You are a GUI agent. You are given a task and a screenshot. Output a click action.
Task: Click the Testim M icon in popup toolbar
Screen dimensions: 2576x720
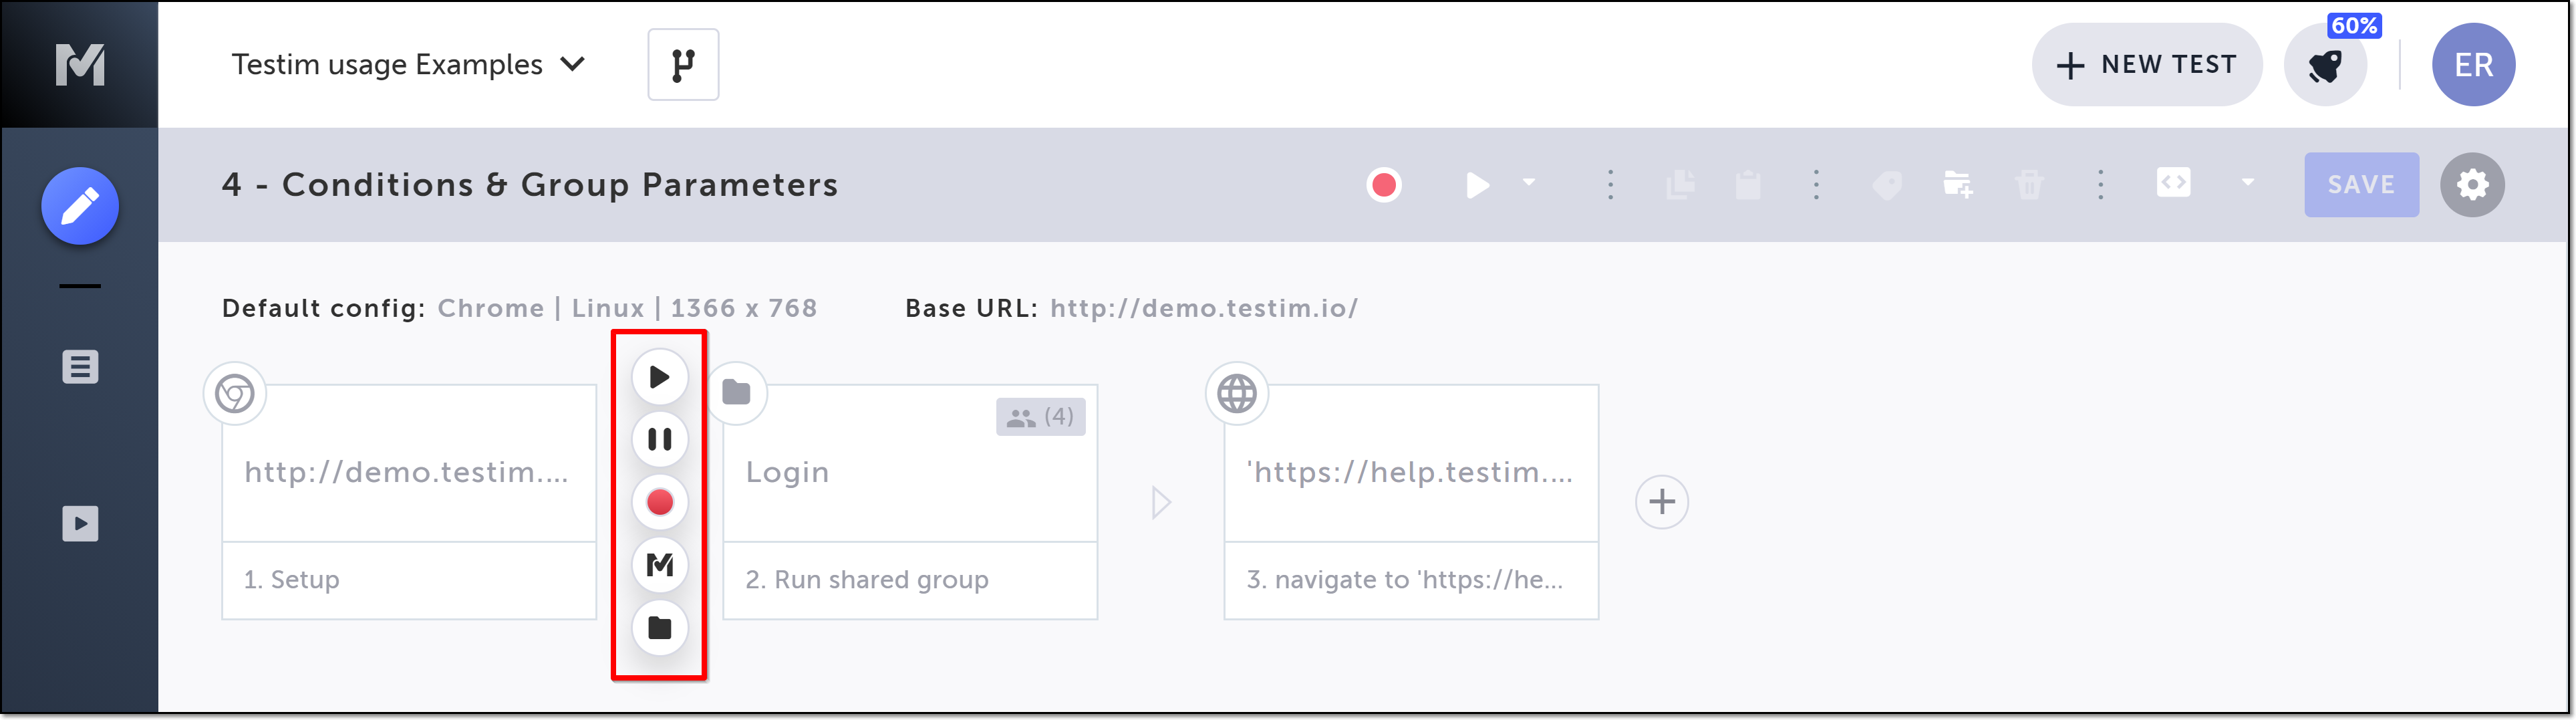tap(659, 565)
